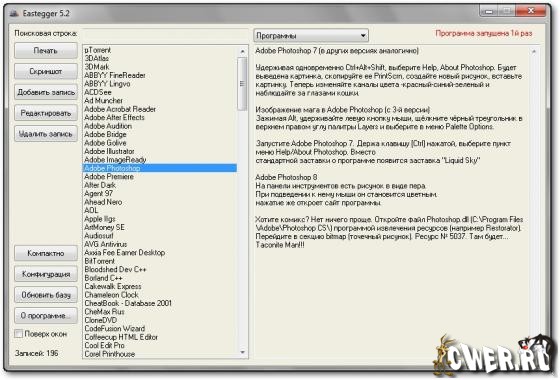Viewport: 560px width, 380px height.
Task: Click the program list scrollbar thumb
Action: point(242,83)
